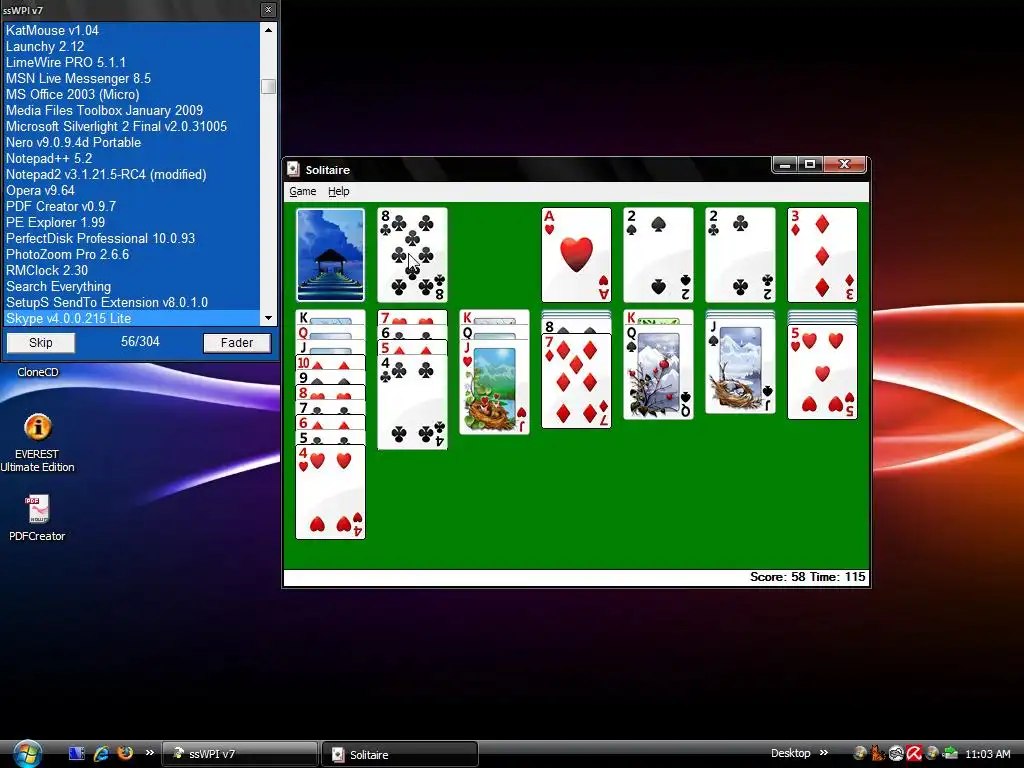Click the King in third column

[x=494, y=318]
